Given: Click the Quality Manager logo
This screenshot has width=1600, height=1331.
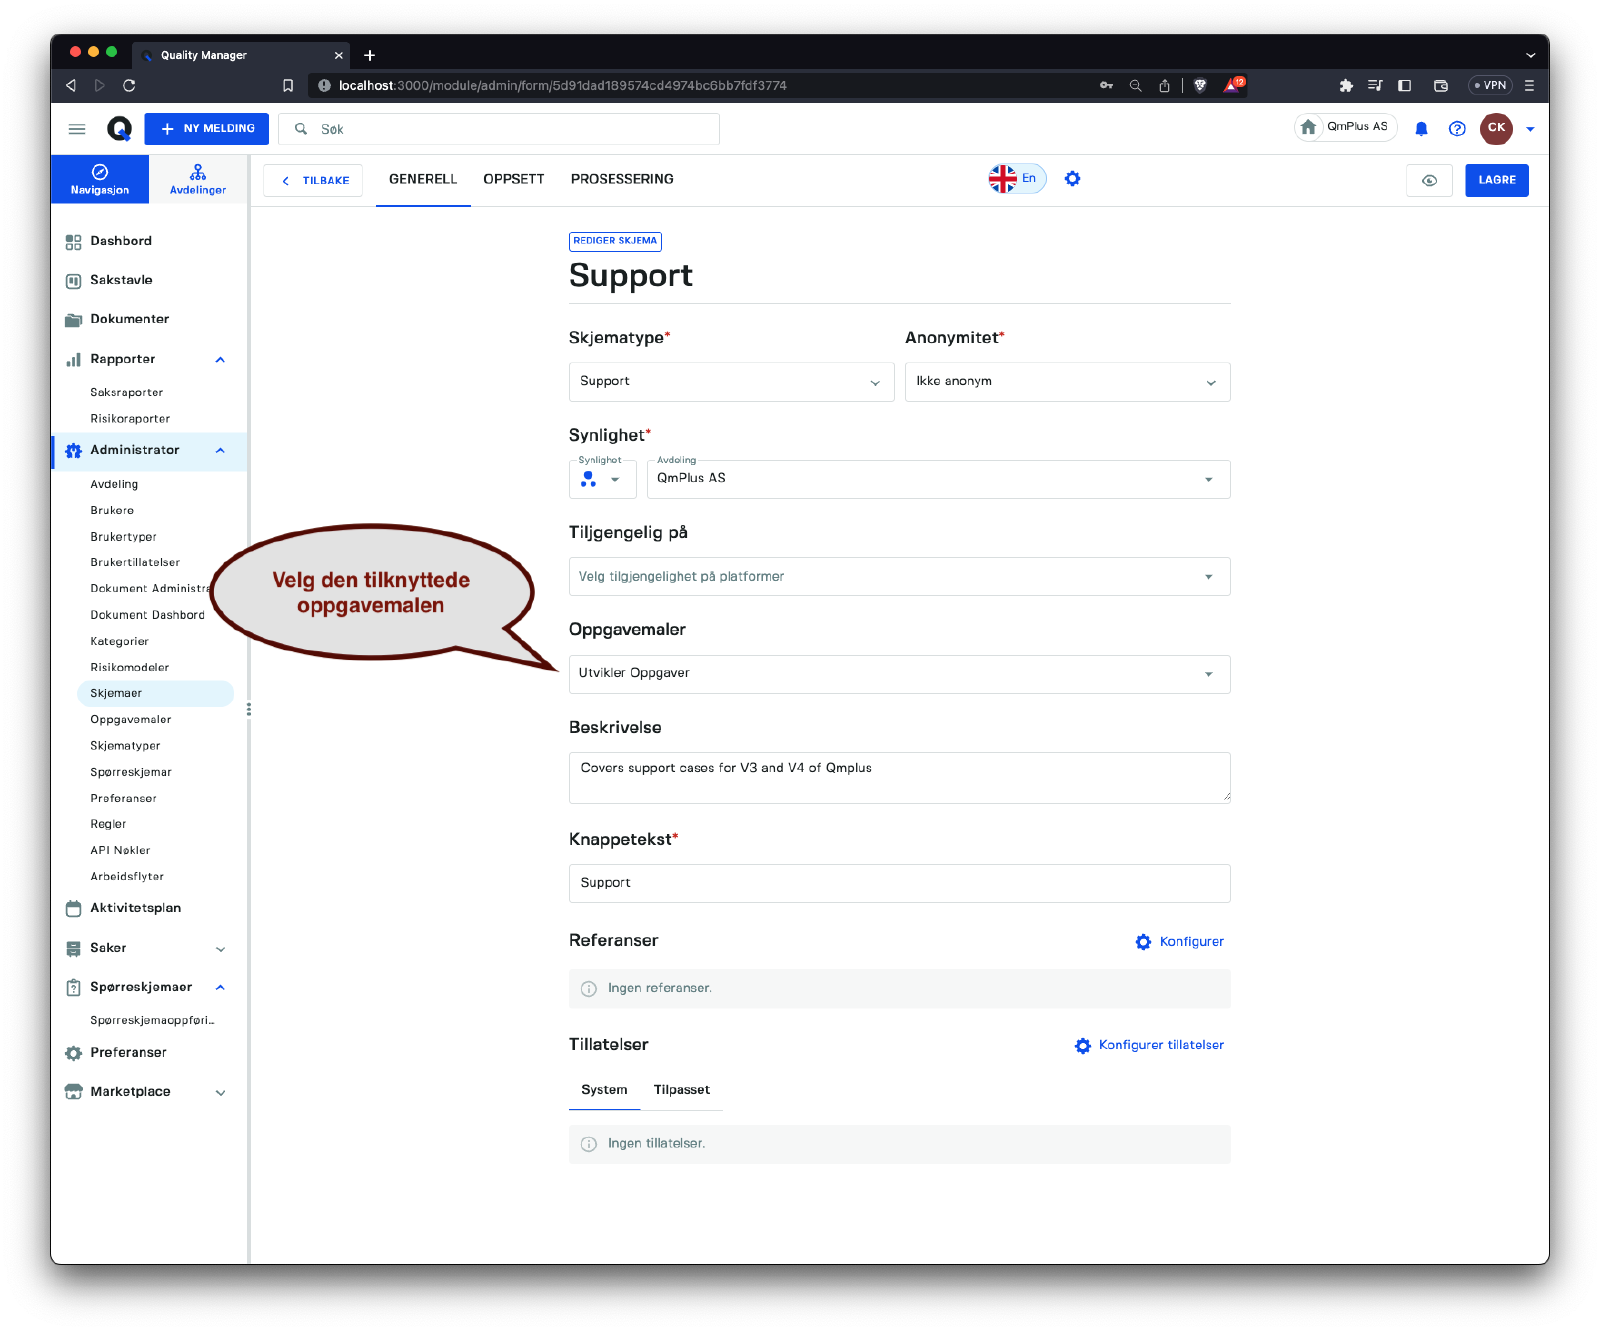Looking at the screenshot, I should tap(119, 129).
